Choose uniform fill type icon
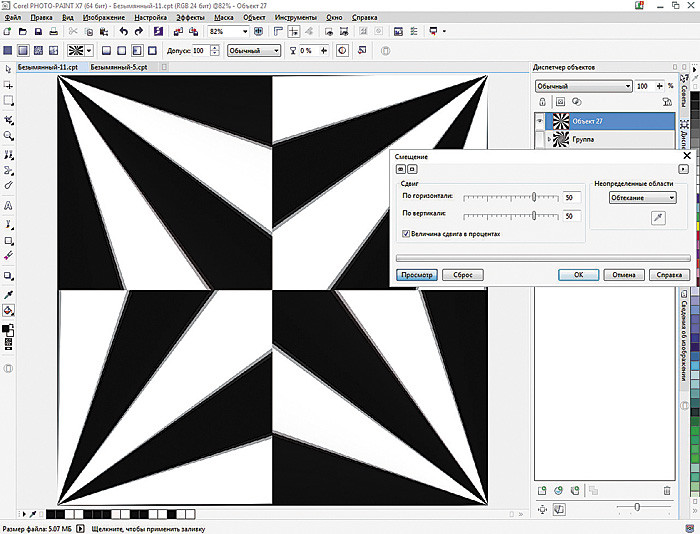 coord(8,50)
